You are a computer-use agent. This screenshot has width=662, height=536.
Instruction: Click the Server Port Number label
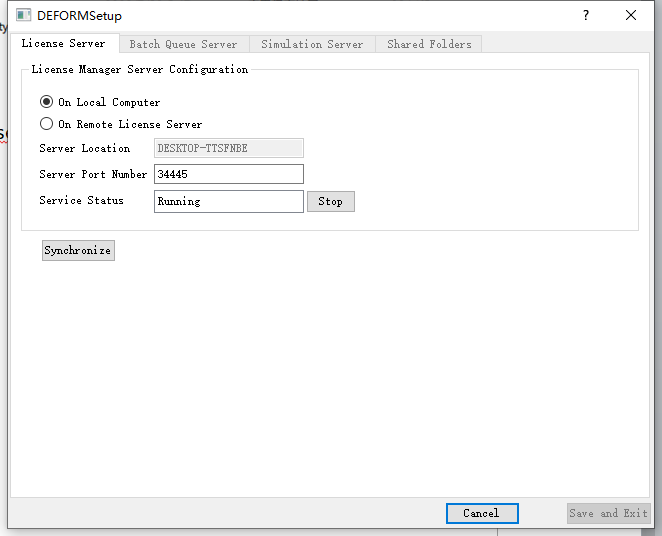[93, 174]
